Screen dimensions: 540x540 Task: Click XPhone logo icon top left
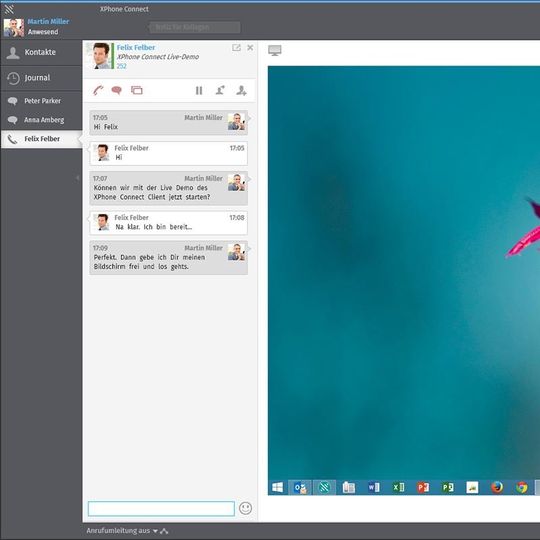9,9
